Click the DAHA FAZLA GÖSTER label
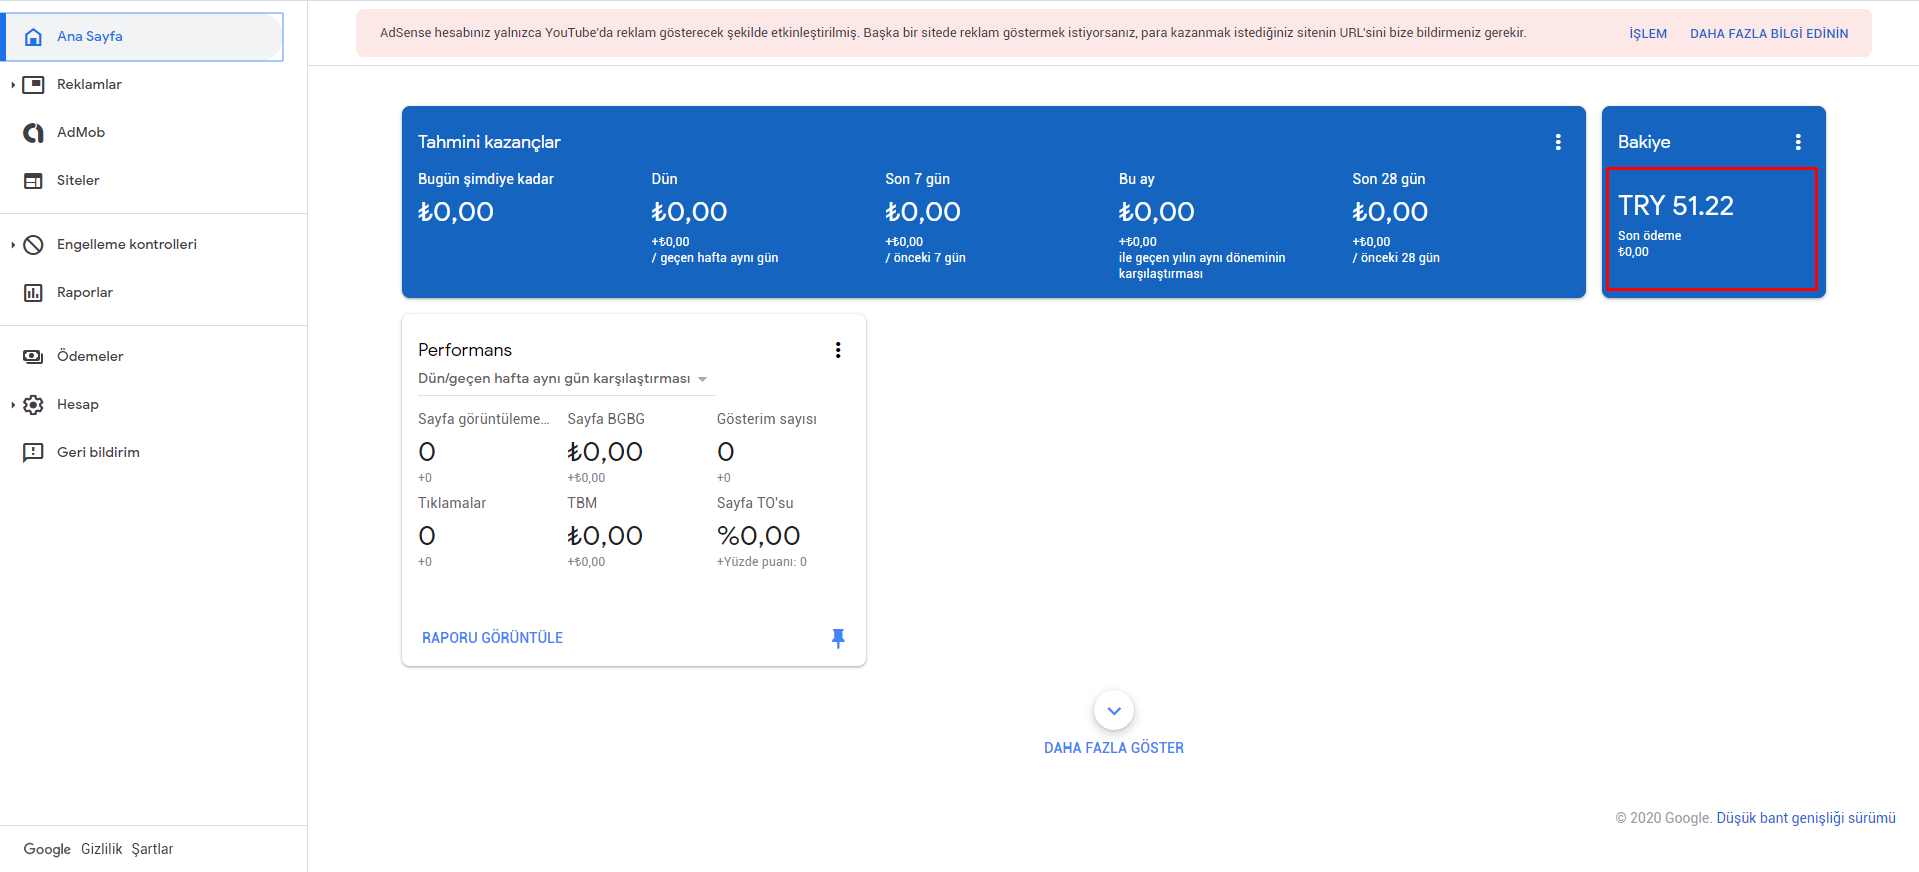1919x872 pixels. point(1114,748)
